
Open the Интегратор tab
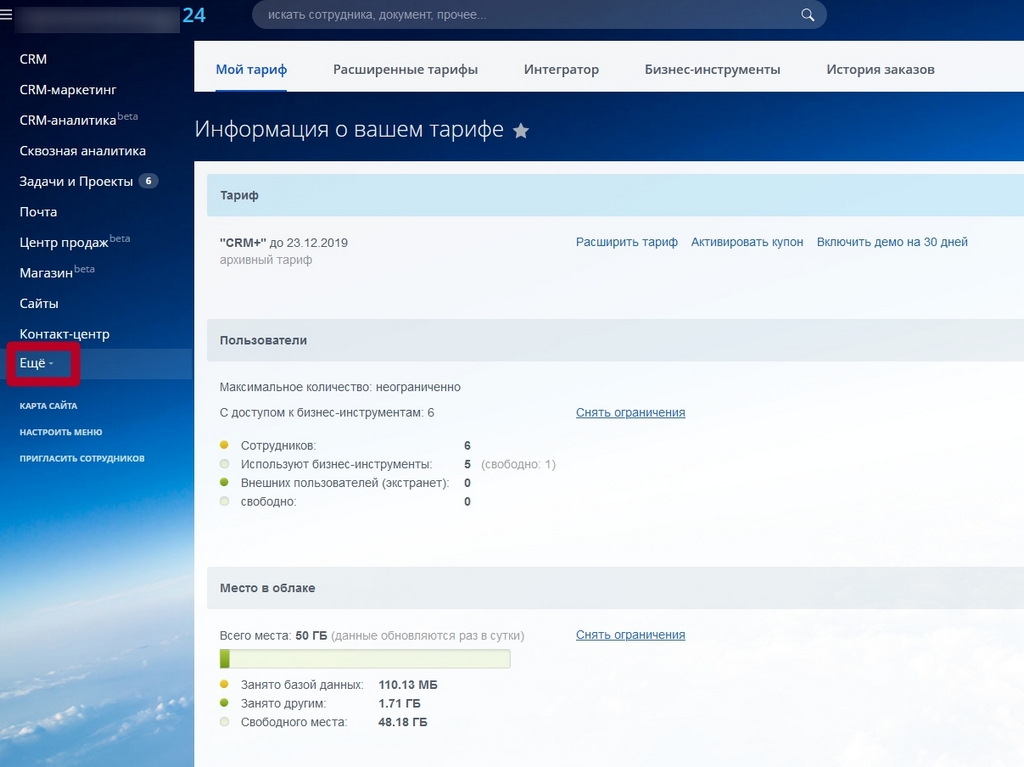tap(561, 69)
